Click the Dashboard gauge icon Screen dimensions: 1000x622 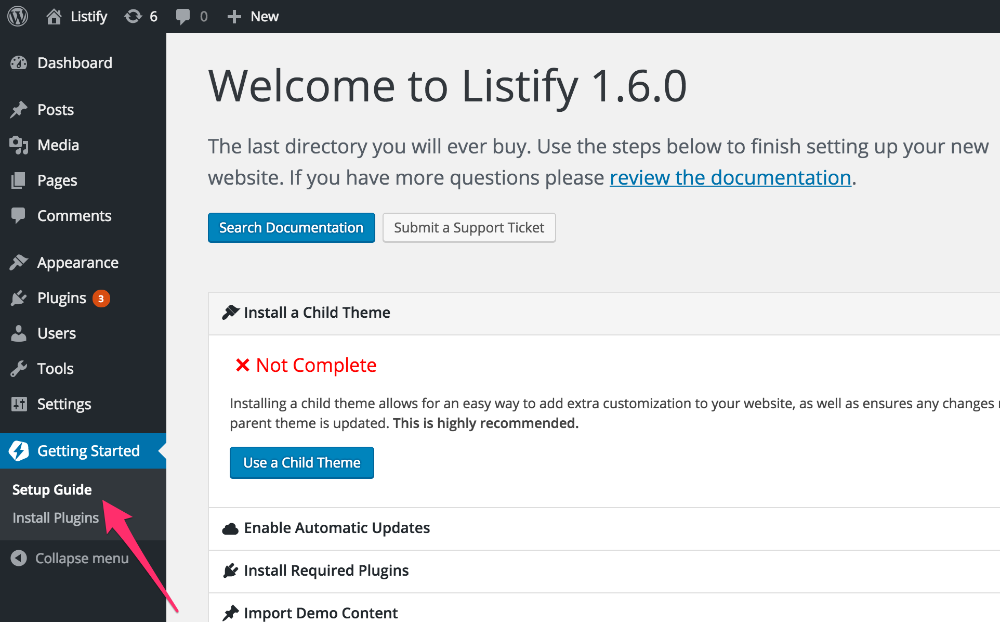pyautogui.click(x=19, y=63)
